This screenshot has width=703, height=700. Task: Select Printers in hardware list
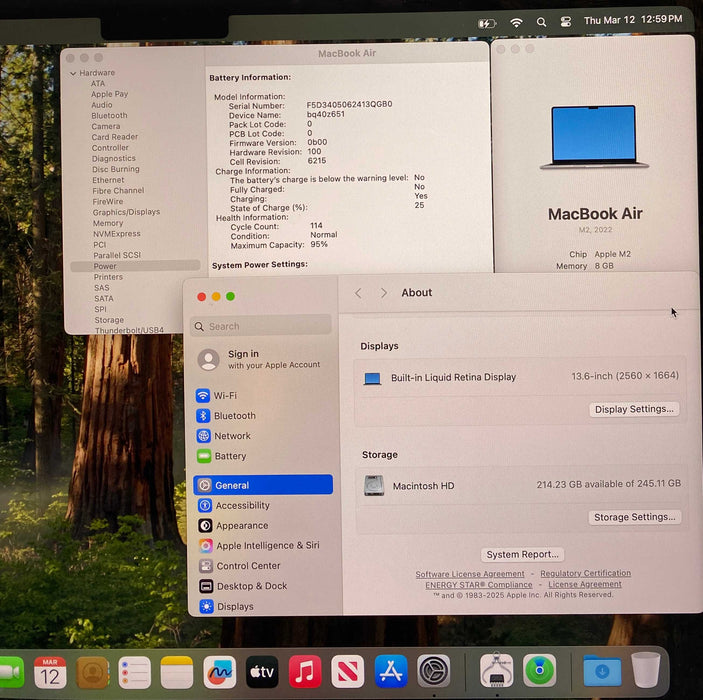pos(108,277)
